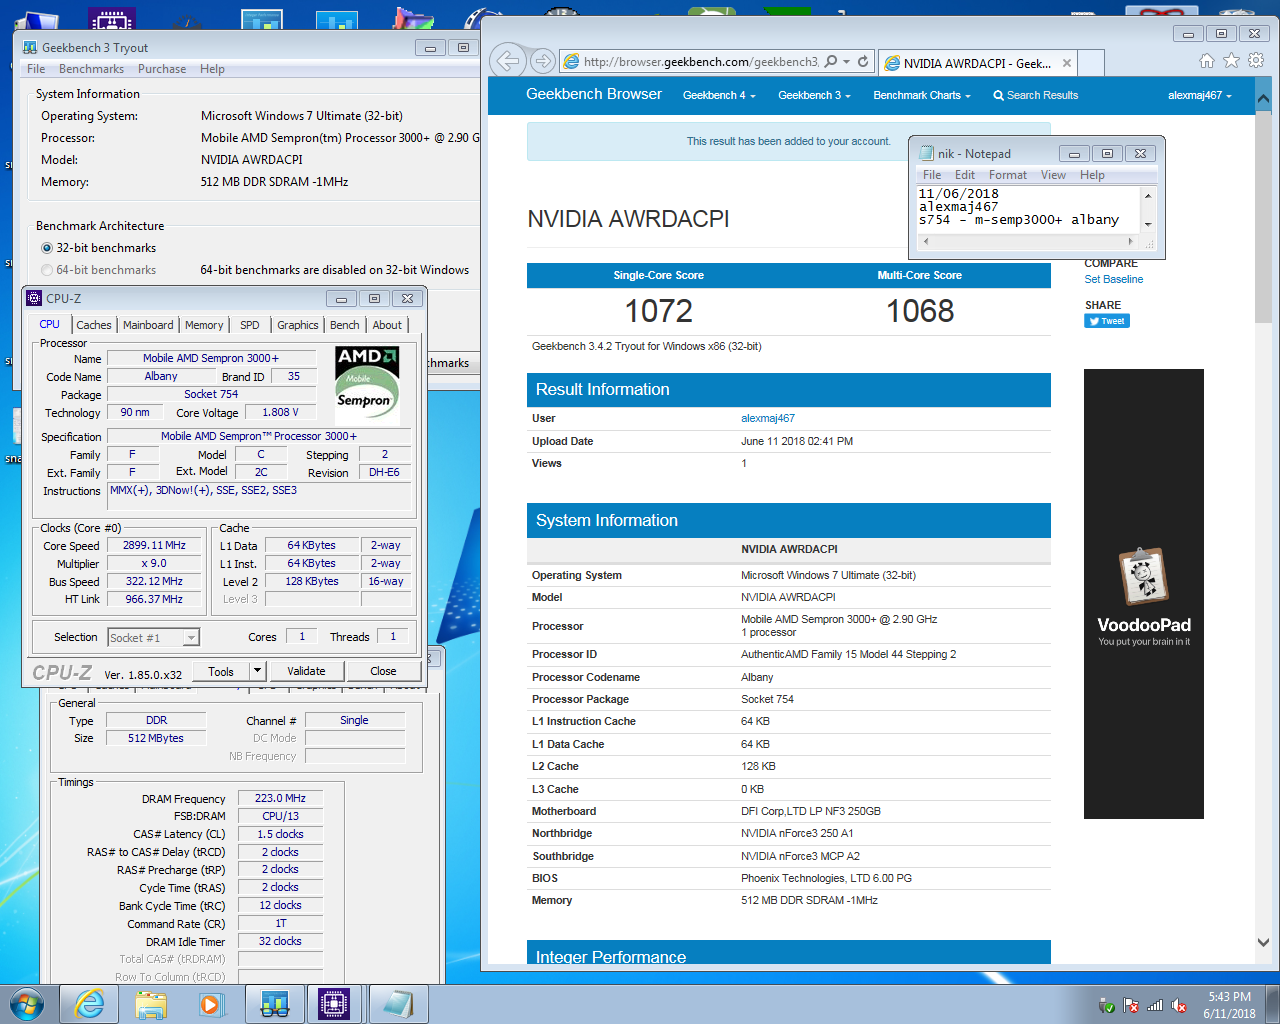Select 32-bit benchmarks radio button
Viewport: 1280px width, 1024px height.
click(46, 248)
